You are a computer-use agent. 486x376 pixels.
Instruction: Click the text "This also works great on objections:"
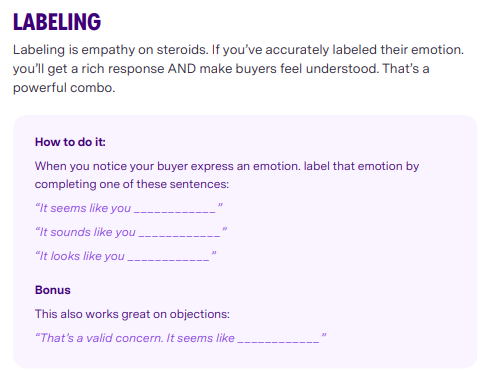click(x=132, y=314)
